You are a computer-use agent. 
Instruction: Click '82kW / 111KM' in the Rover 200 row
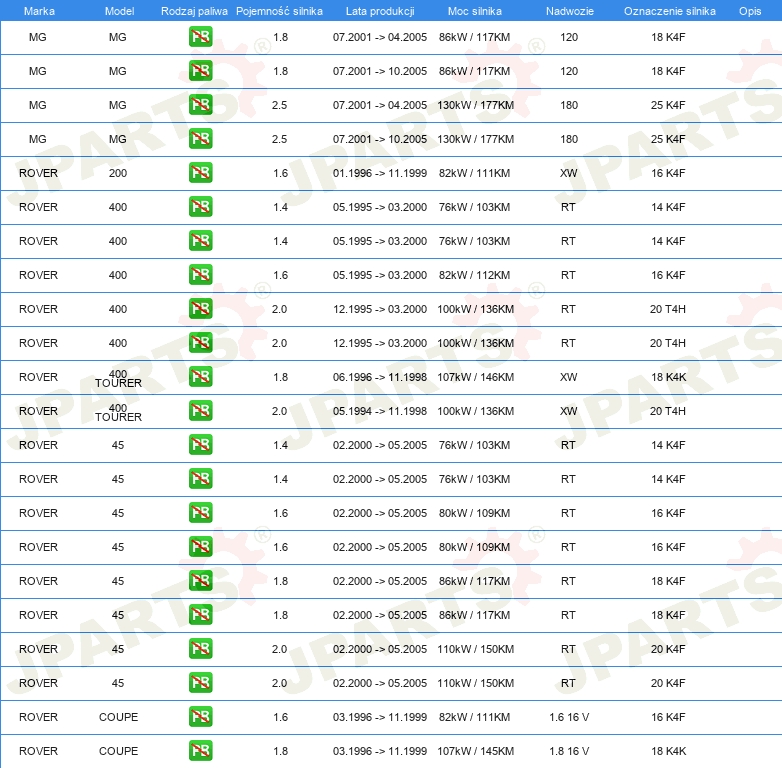tap(474, 173)
